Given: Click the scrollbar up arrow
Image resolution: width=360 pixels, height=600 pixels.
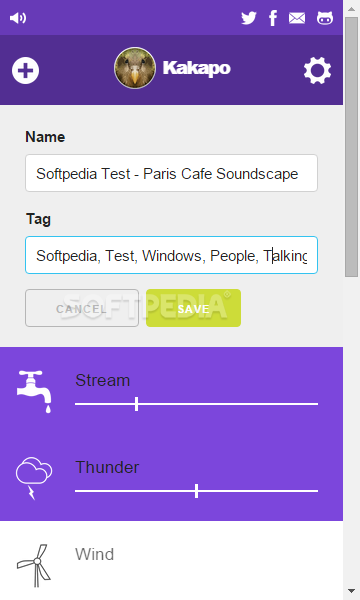Looking at the screenshot, I should [x=352, y=8].
